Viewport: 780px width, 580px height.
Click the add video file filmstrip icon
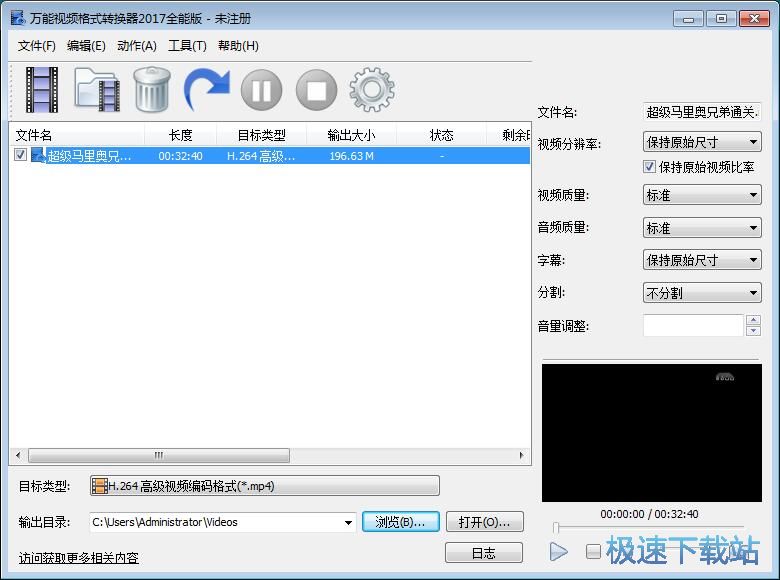(42, 90)
